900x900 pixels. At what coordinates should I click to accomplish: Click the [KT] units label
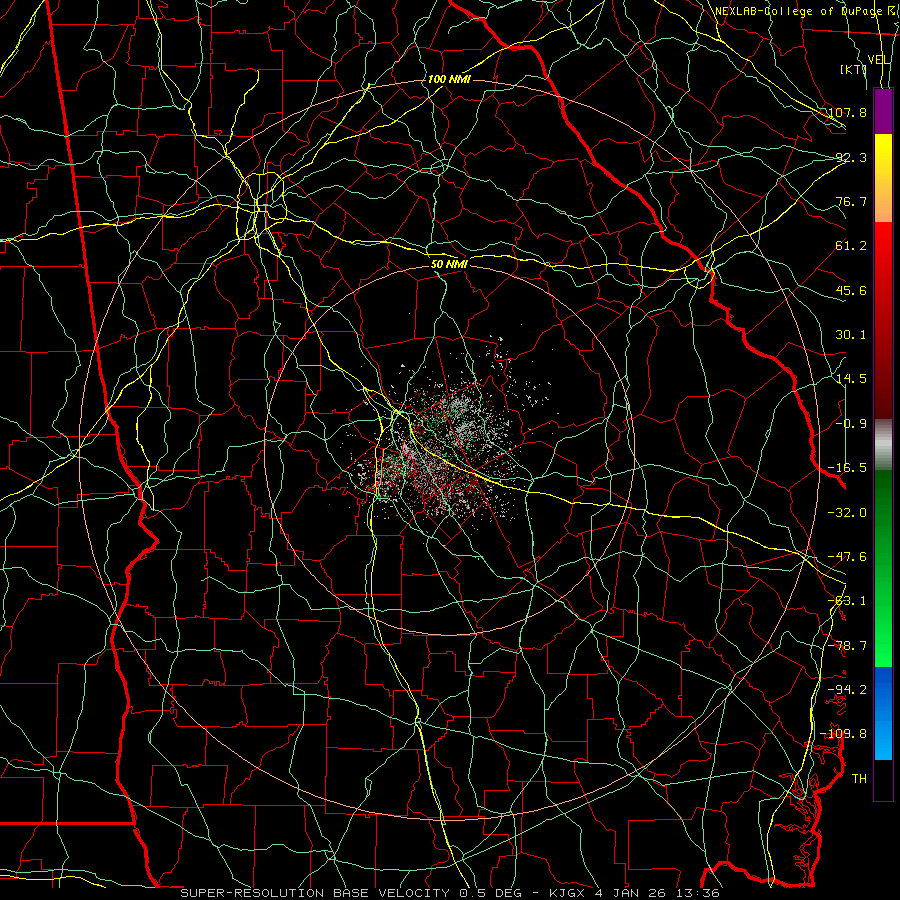(854, 69)
